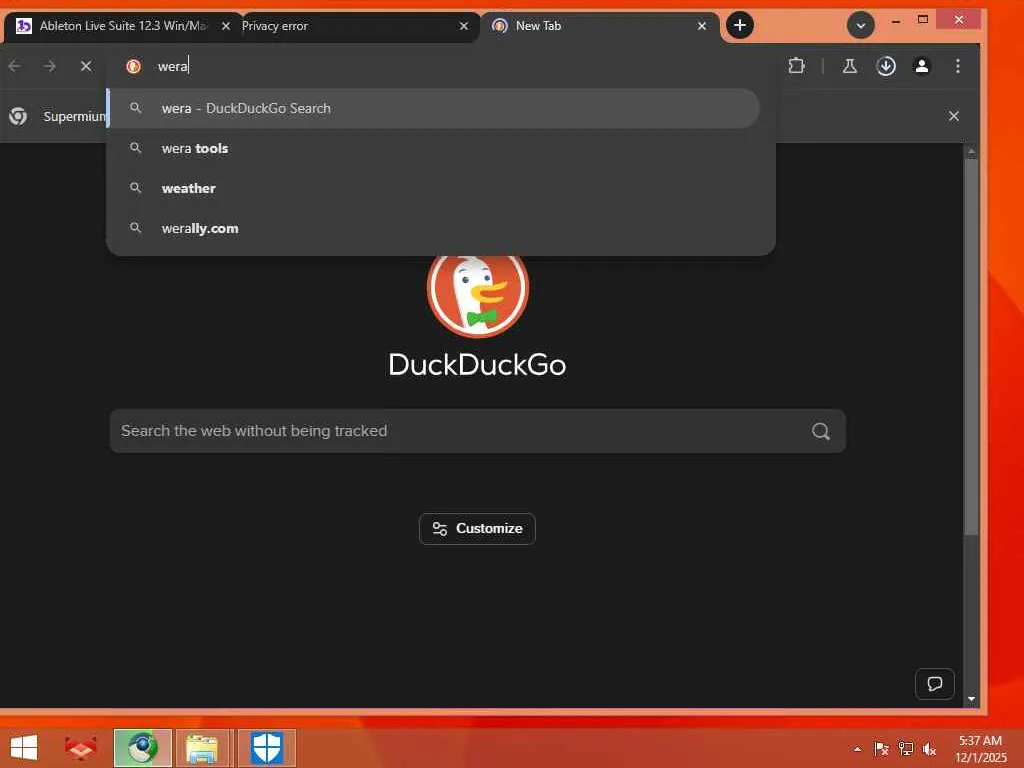Open Supermium browser from taskbar
This screenshot has width=1024, height=768.
pos(142,748)
